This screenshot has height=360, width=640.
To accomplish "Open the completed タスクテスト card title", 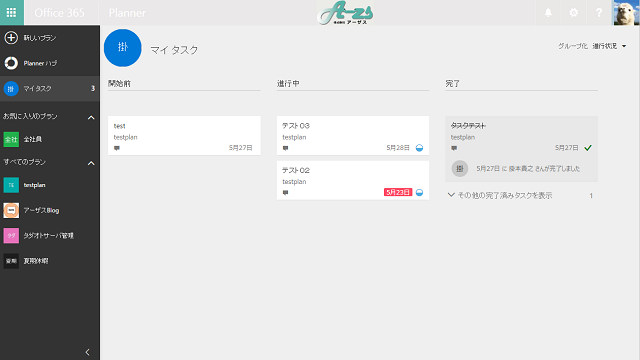I will 468,126.
